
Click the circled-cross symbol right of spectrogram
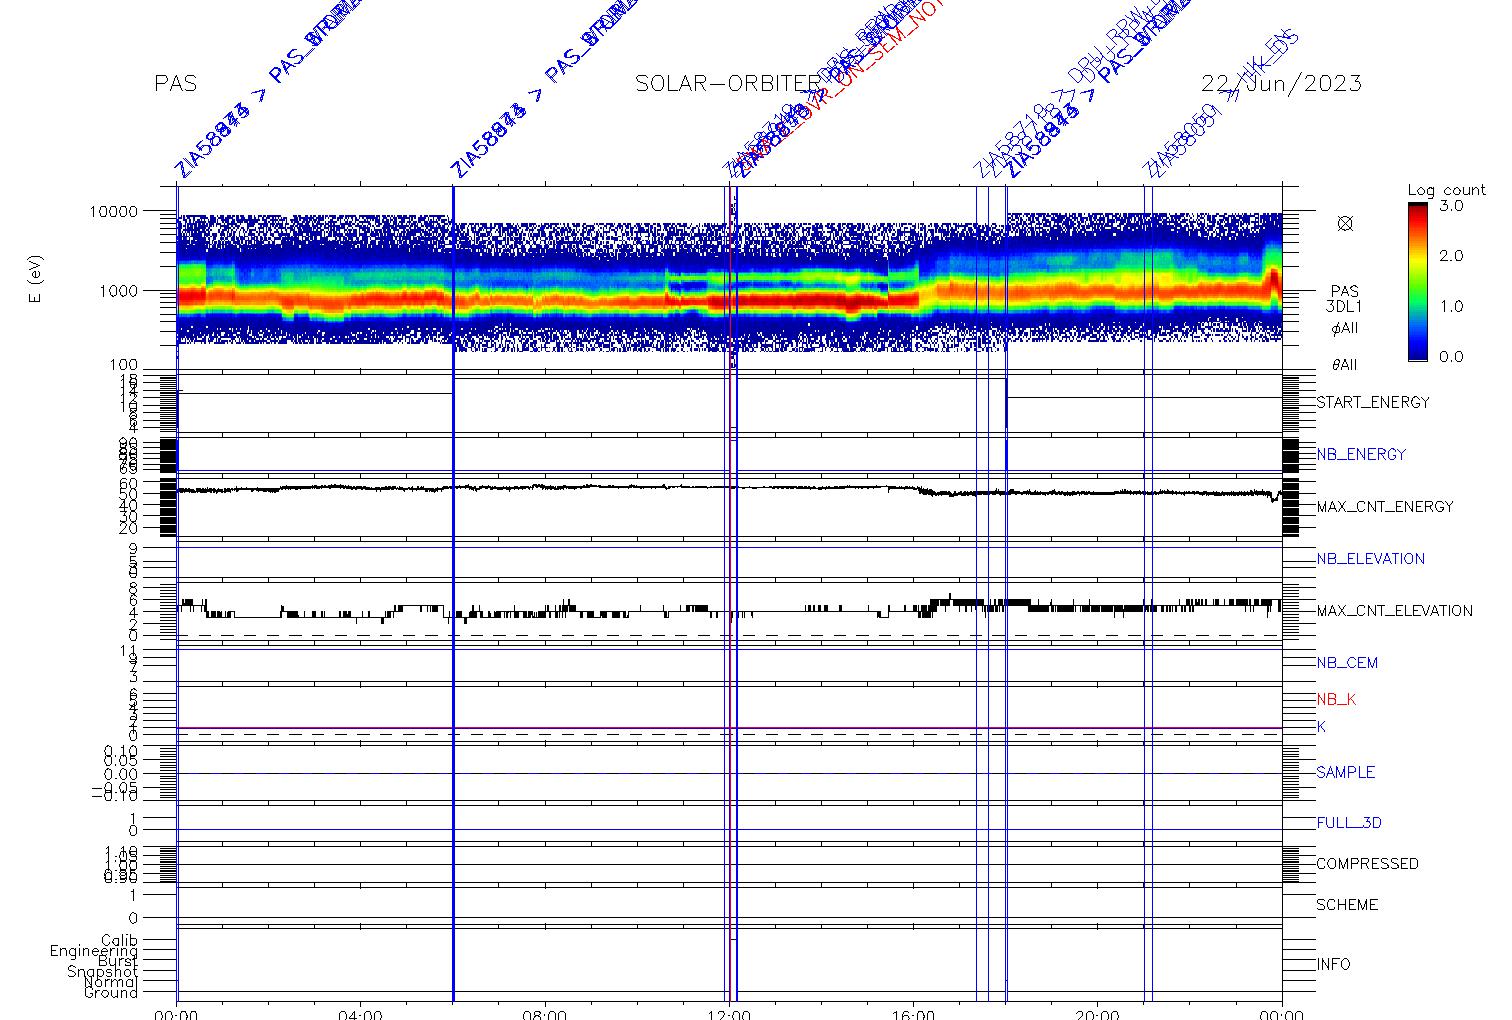[1345, 223]
